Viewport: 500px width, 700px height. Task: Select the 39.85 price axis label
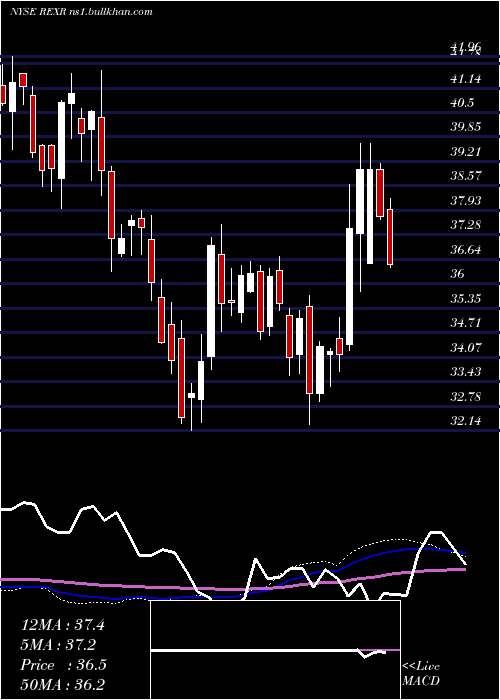pyautogui.click(x=466, y=127)
